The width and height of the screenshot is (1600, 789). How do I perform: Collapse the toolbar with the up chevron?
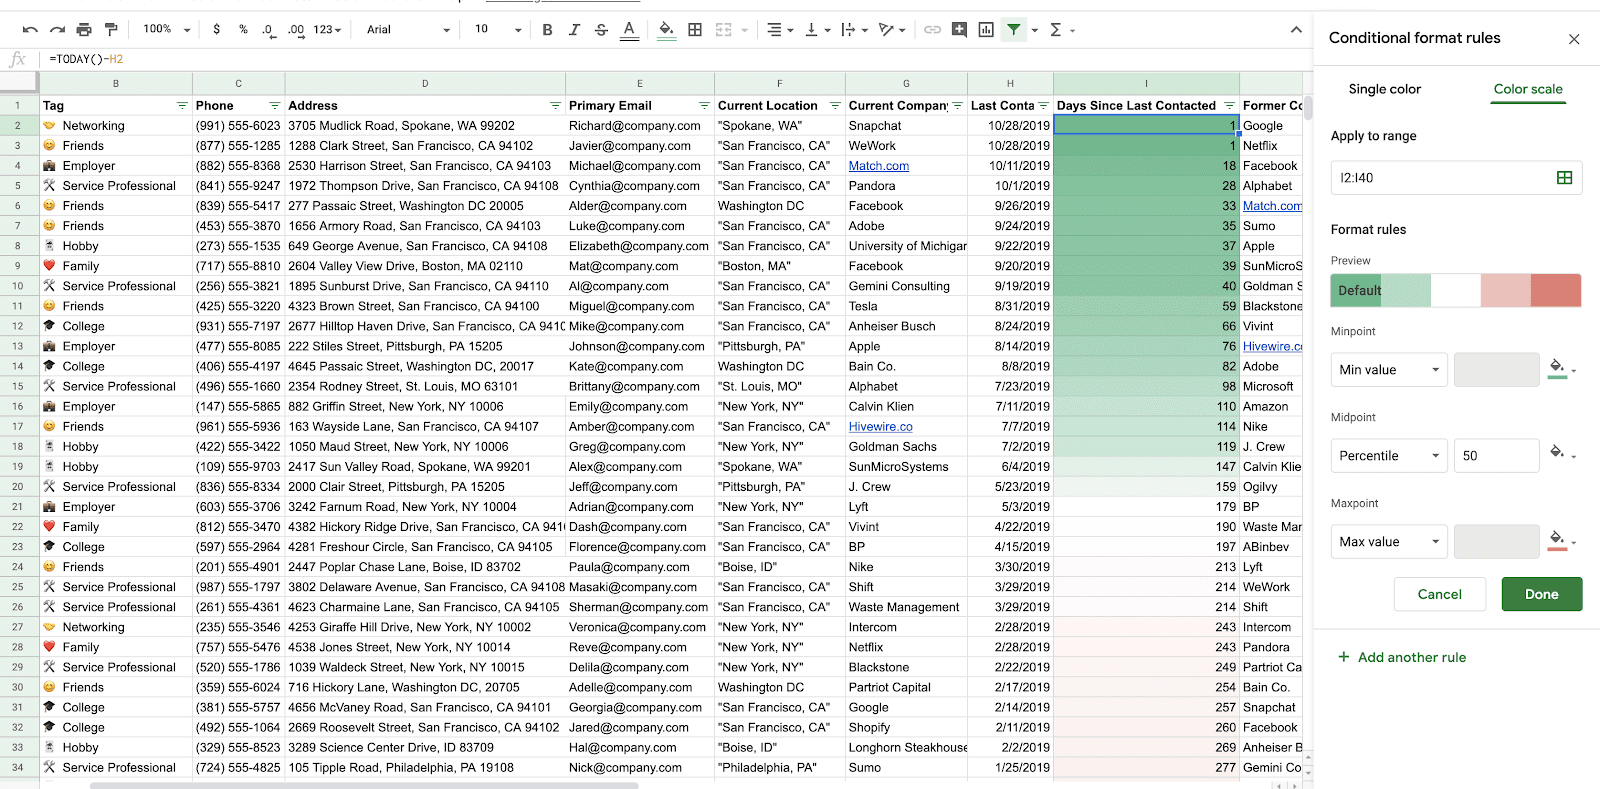tap(1296, 30)
